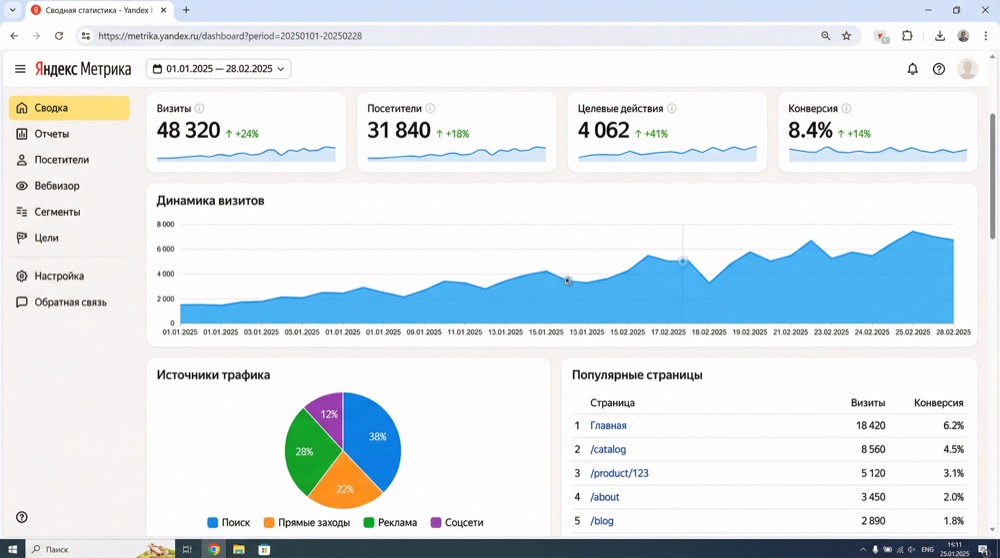
Task: Click the info icon next to Визиты
Action: (x=200, y=108)
